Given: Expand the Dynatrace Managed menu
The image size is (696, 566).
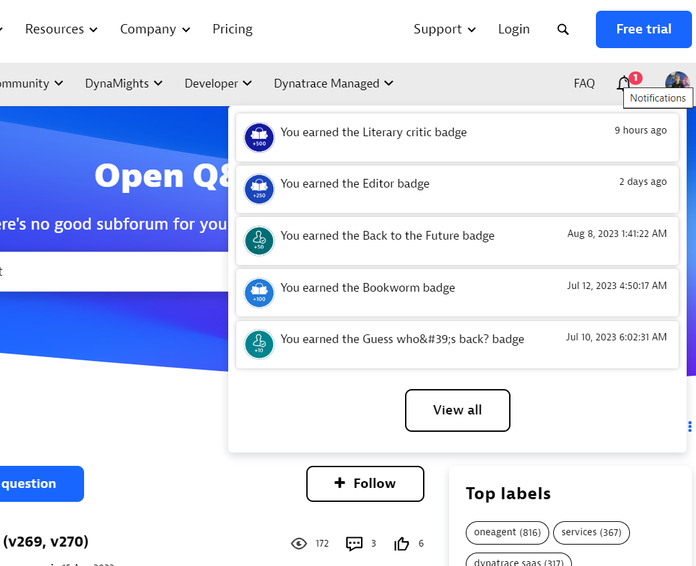Looking at the screenshot, I should tap(333, 84).
